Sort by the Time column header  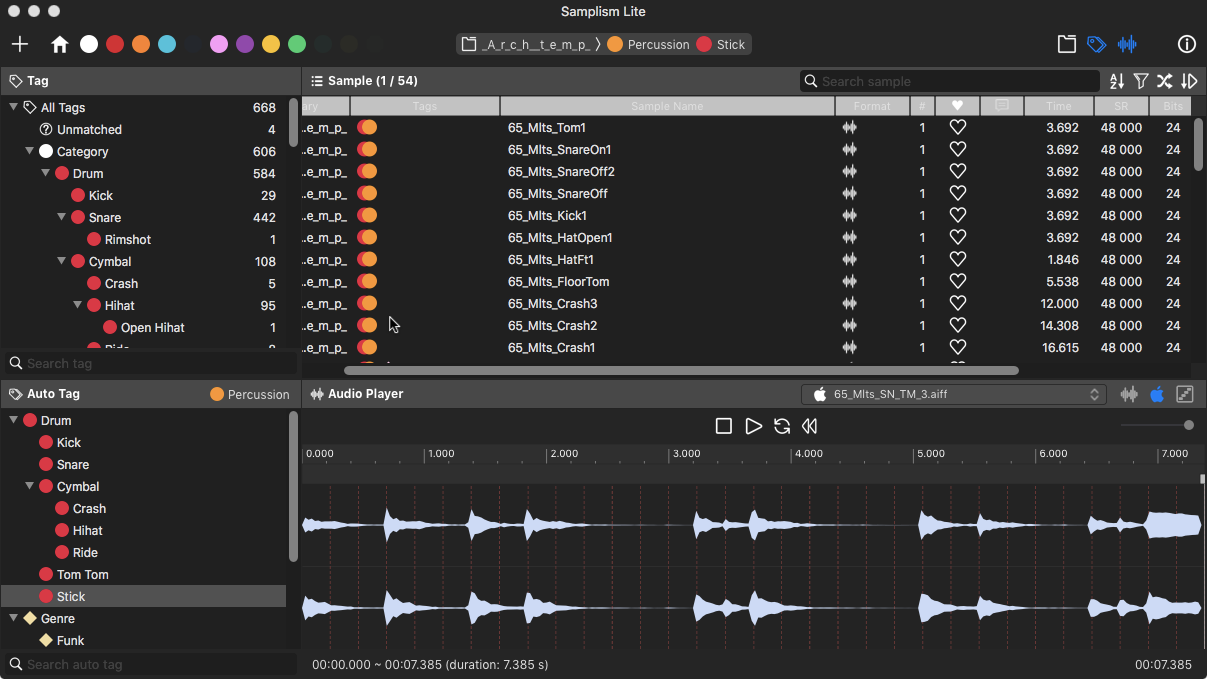(x=1059, y=106)
